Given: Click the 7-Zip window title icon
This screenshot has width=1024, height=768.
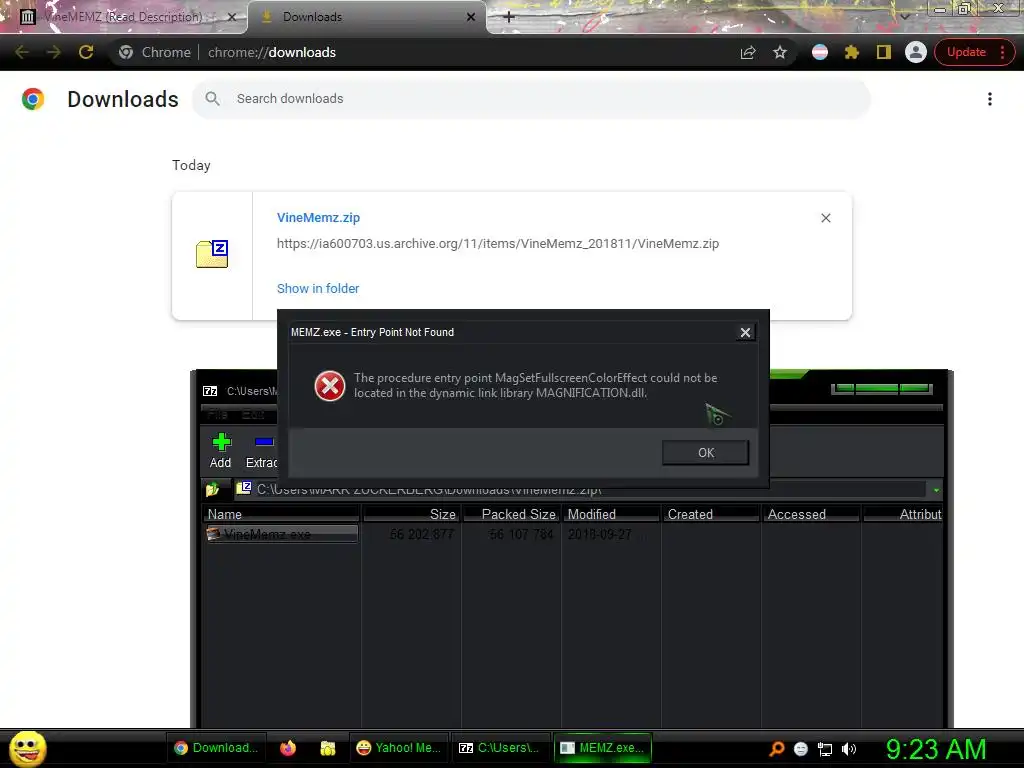Looking at the screenshot, I should [x=210, y=391].
